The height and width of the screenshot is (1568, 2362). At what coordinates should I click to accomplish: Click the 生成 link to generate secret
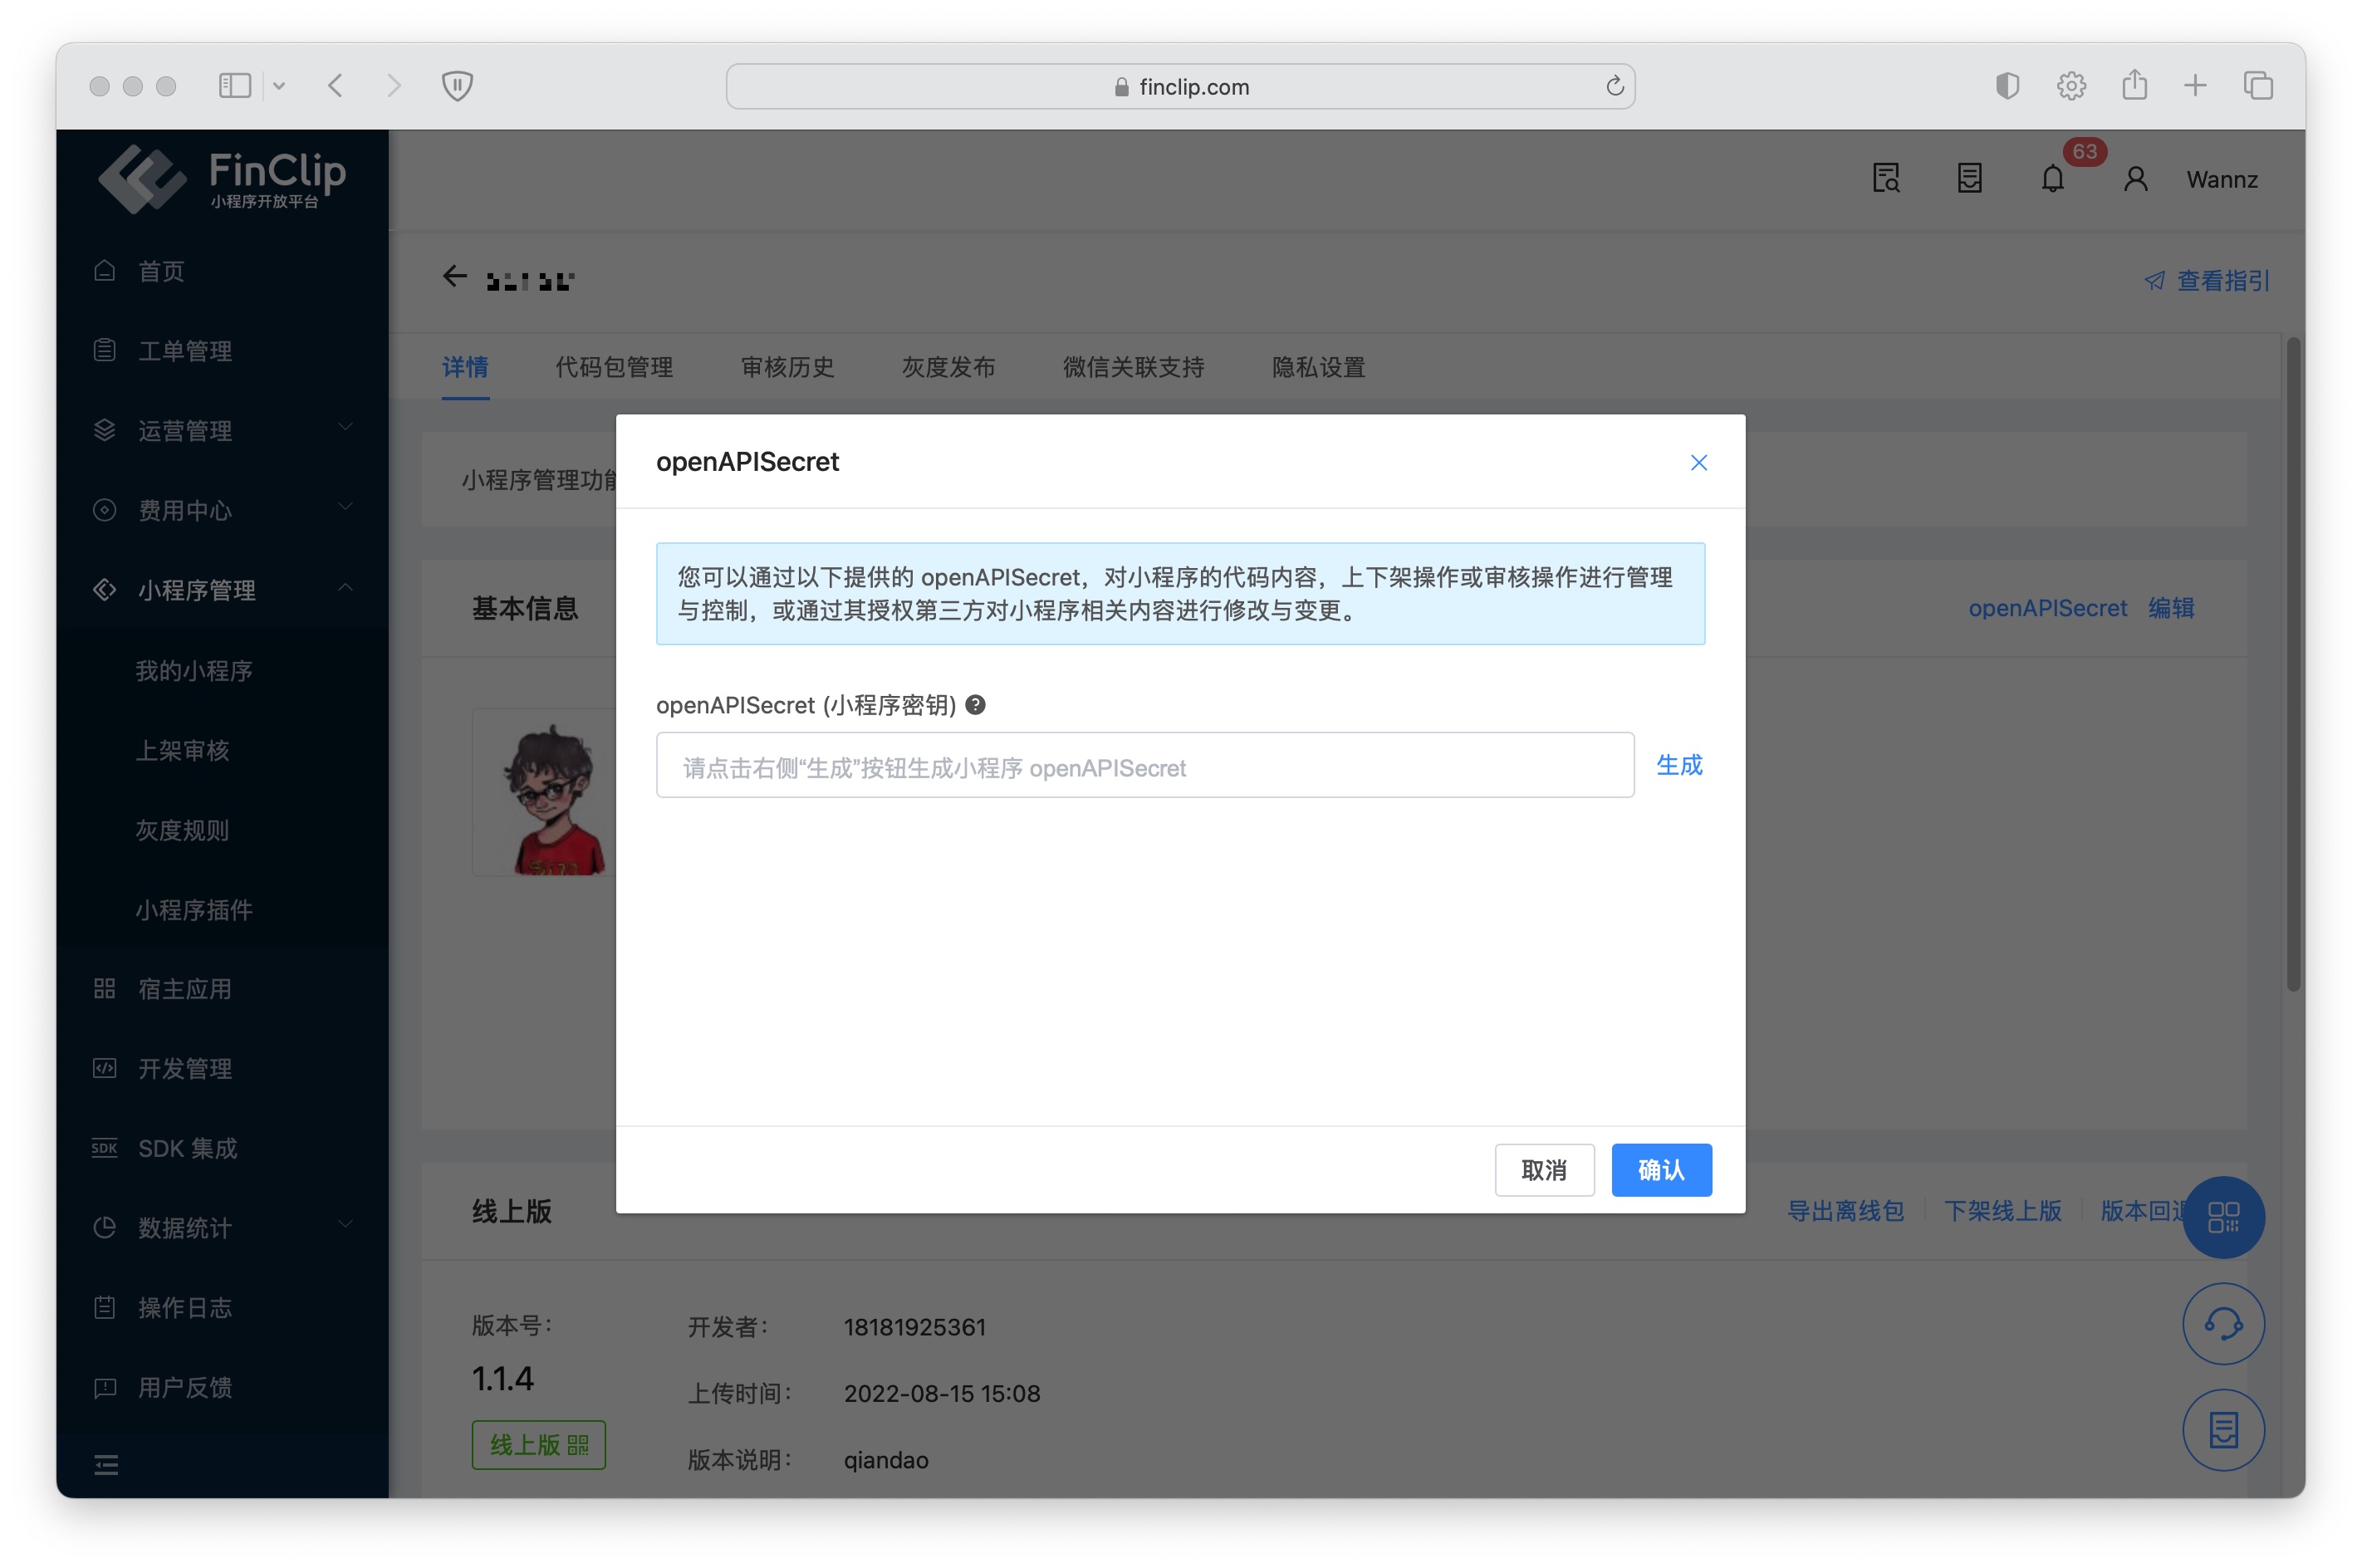(1678, 765)
